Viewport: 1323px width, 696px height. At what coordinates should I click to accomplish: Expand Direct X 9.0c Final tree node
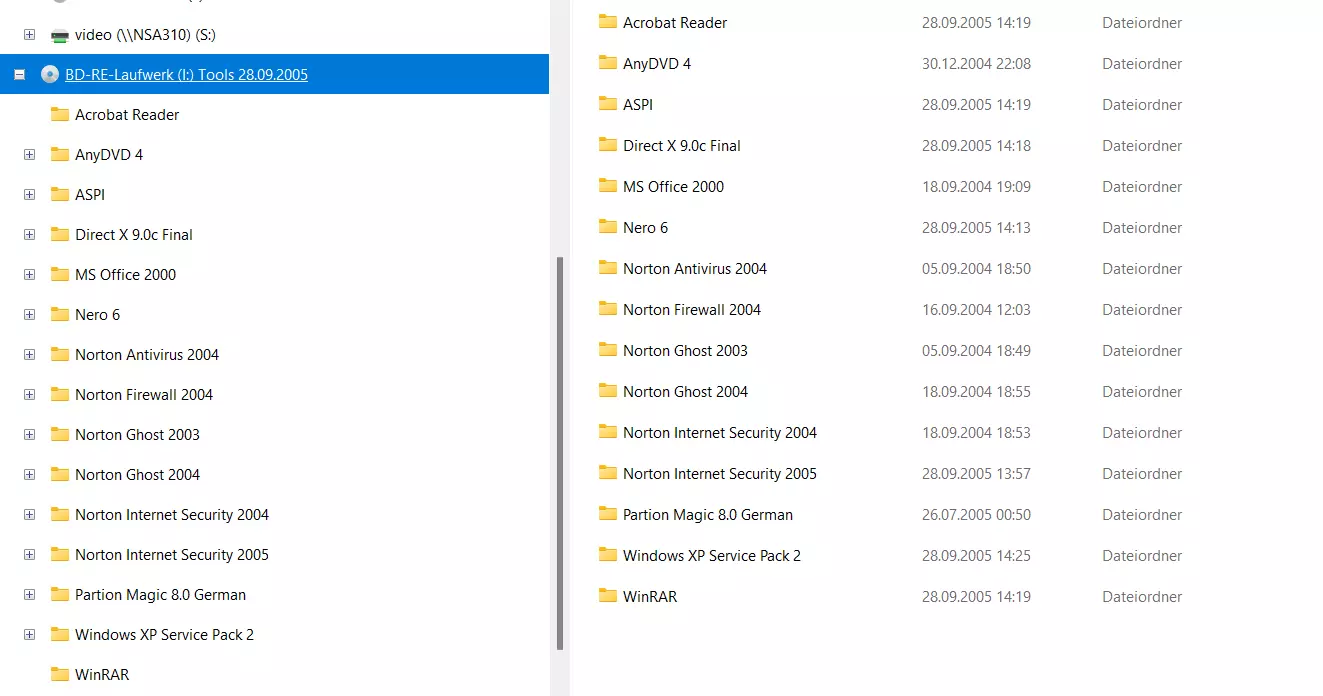tap(29, 234)
